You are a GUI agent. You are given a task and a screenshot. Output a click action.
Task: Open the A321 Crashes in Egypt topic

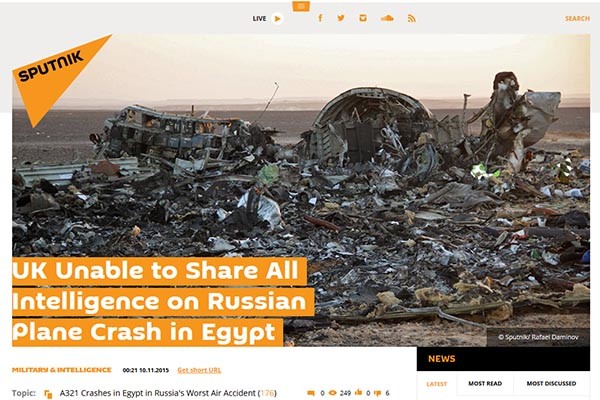click(168, 393)
